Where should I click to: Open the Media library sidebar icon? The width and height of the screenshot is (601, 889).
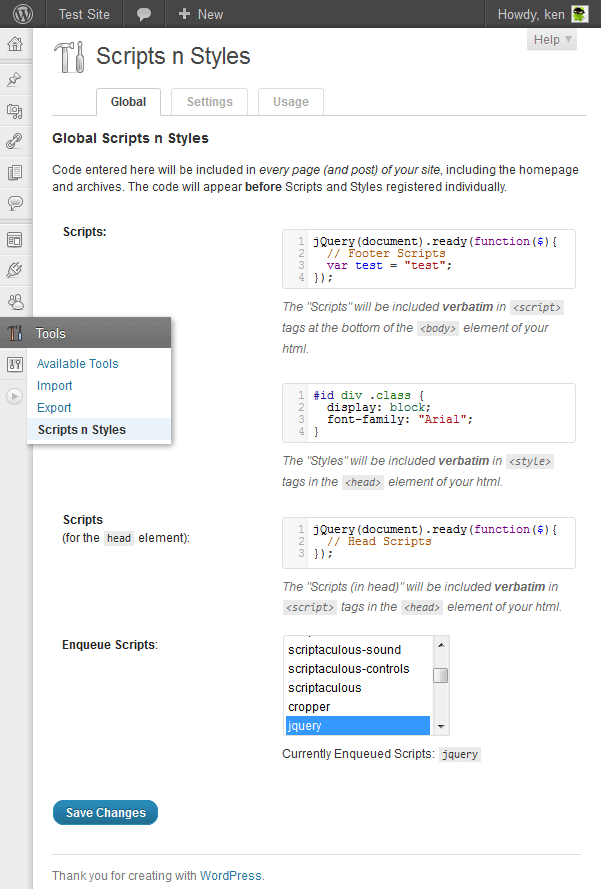[15, 111]
